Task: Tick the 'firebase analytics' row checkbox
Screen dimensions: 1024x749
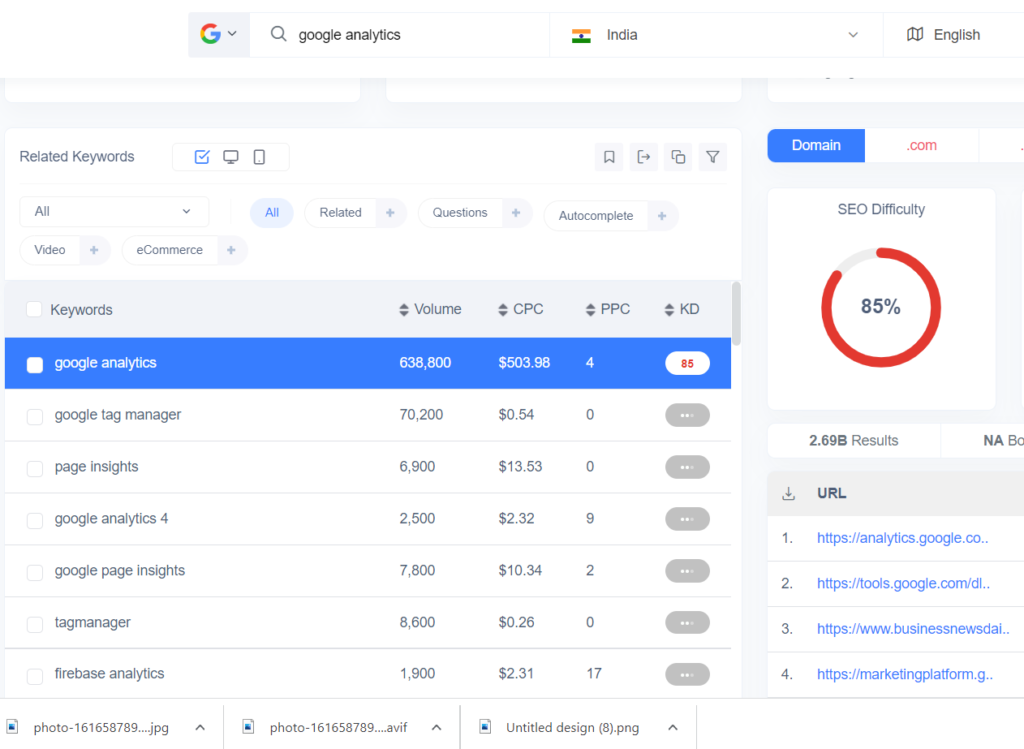Action: pyautogui.click(x=35, y=676)
